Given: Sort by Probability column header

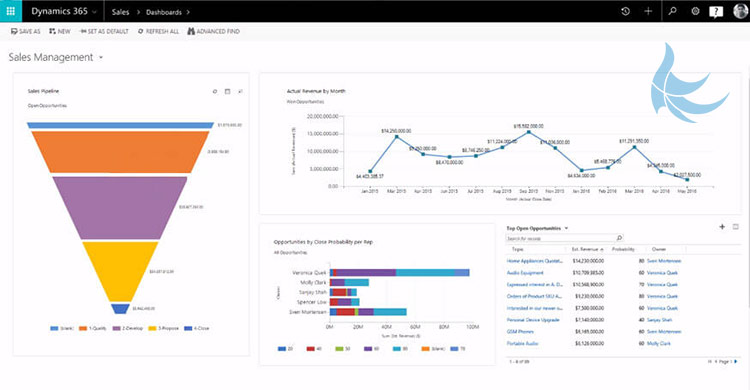Looking at the screenshot, I should pos(623,249).
